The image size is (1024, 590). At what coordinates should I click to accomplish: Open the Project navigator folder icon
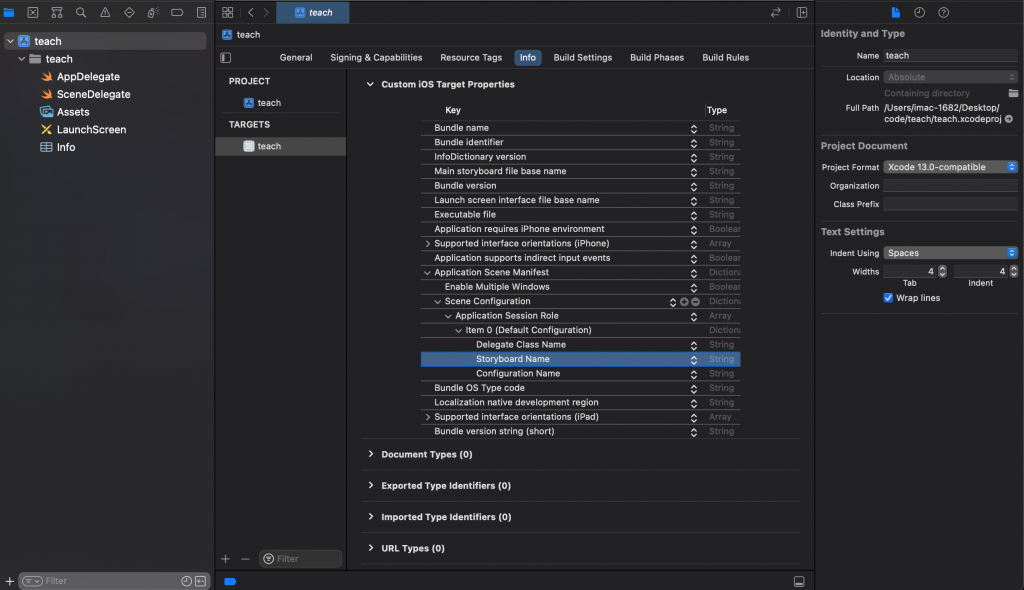(9, 12)
